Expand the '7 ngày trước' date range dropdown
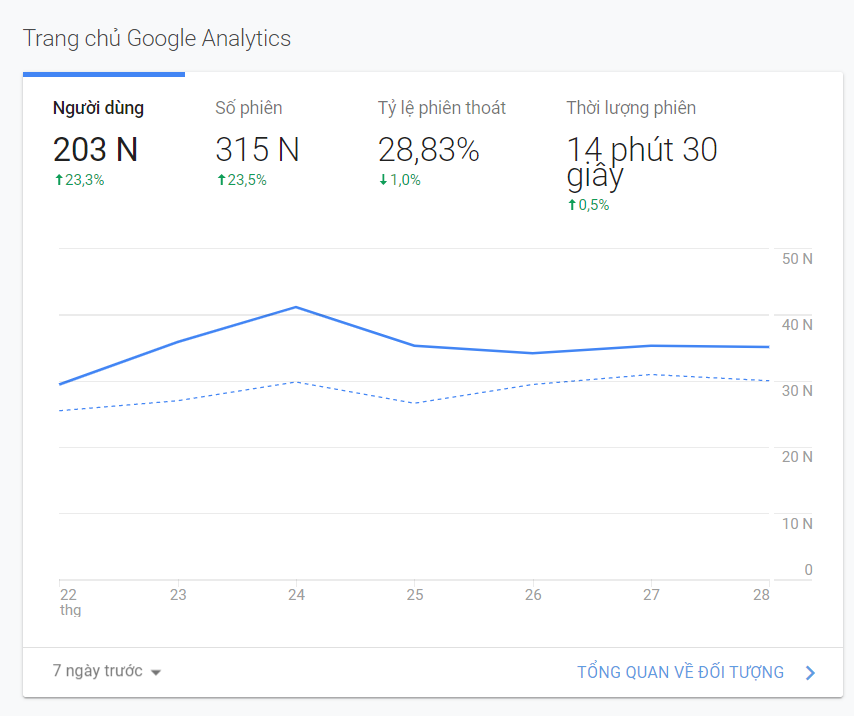The image size is (854, 716). pos(107,671)
